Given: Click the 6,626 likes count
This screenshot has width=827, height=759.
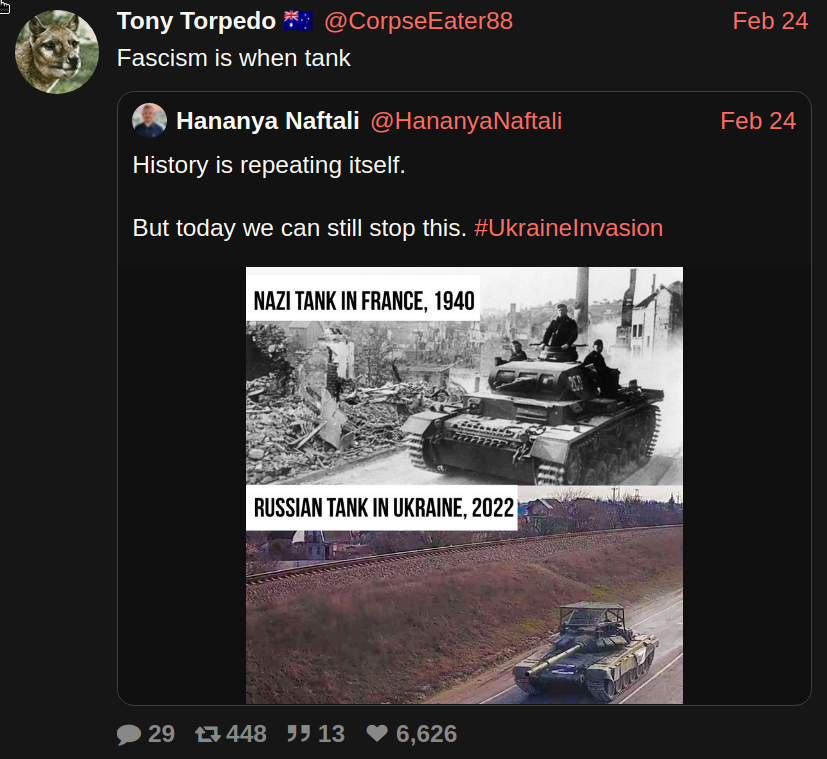Looking at the screenshot, I should (x=426, y=735).
